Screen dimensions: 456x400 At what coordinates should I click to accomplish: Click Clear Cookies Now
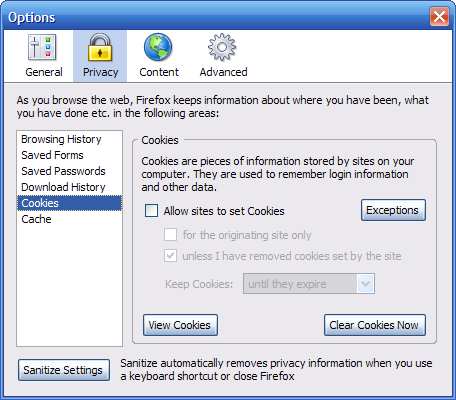[x=375, y=325]
